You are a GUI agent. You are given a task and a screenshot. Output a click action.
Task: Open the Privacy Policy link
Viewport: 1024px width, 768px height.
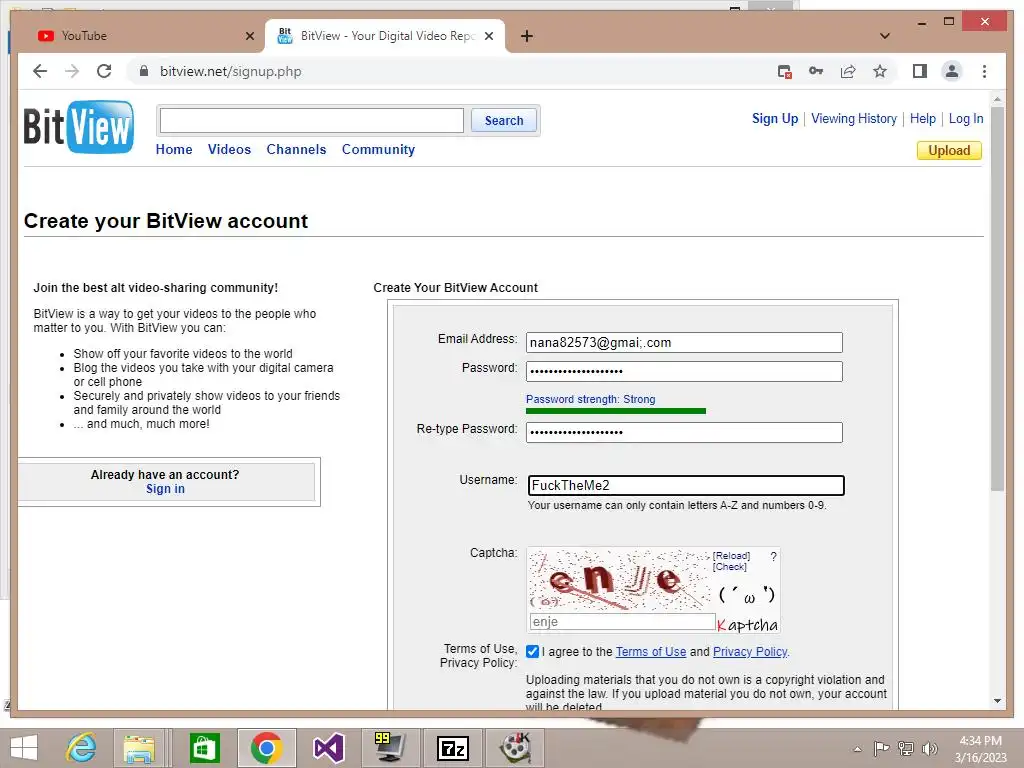pos(750,652)
